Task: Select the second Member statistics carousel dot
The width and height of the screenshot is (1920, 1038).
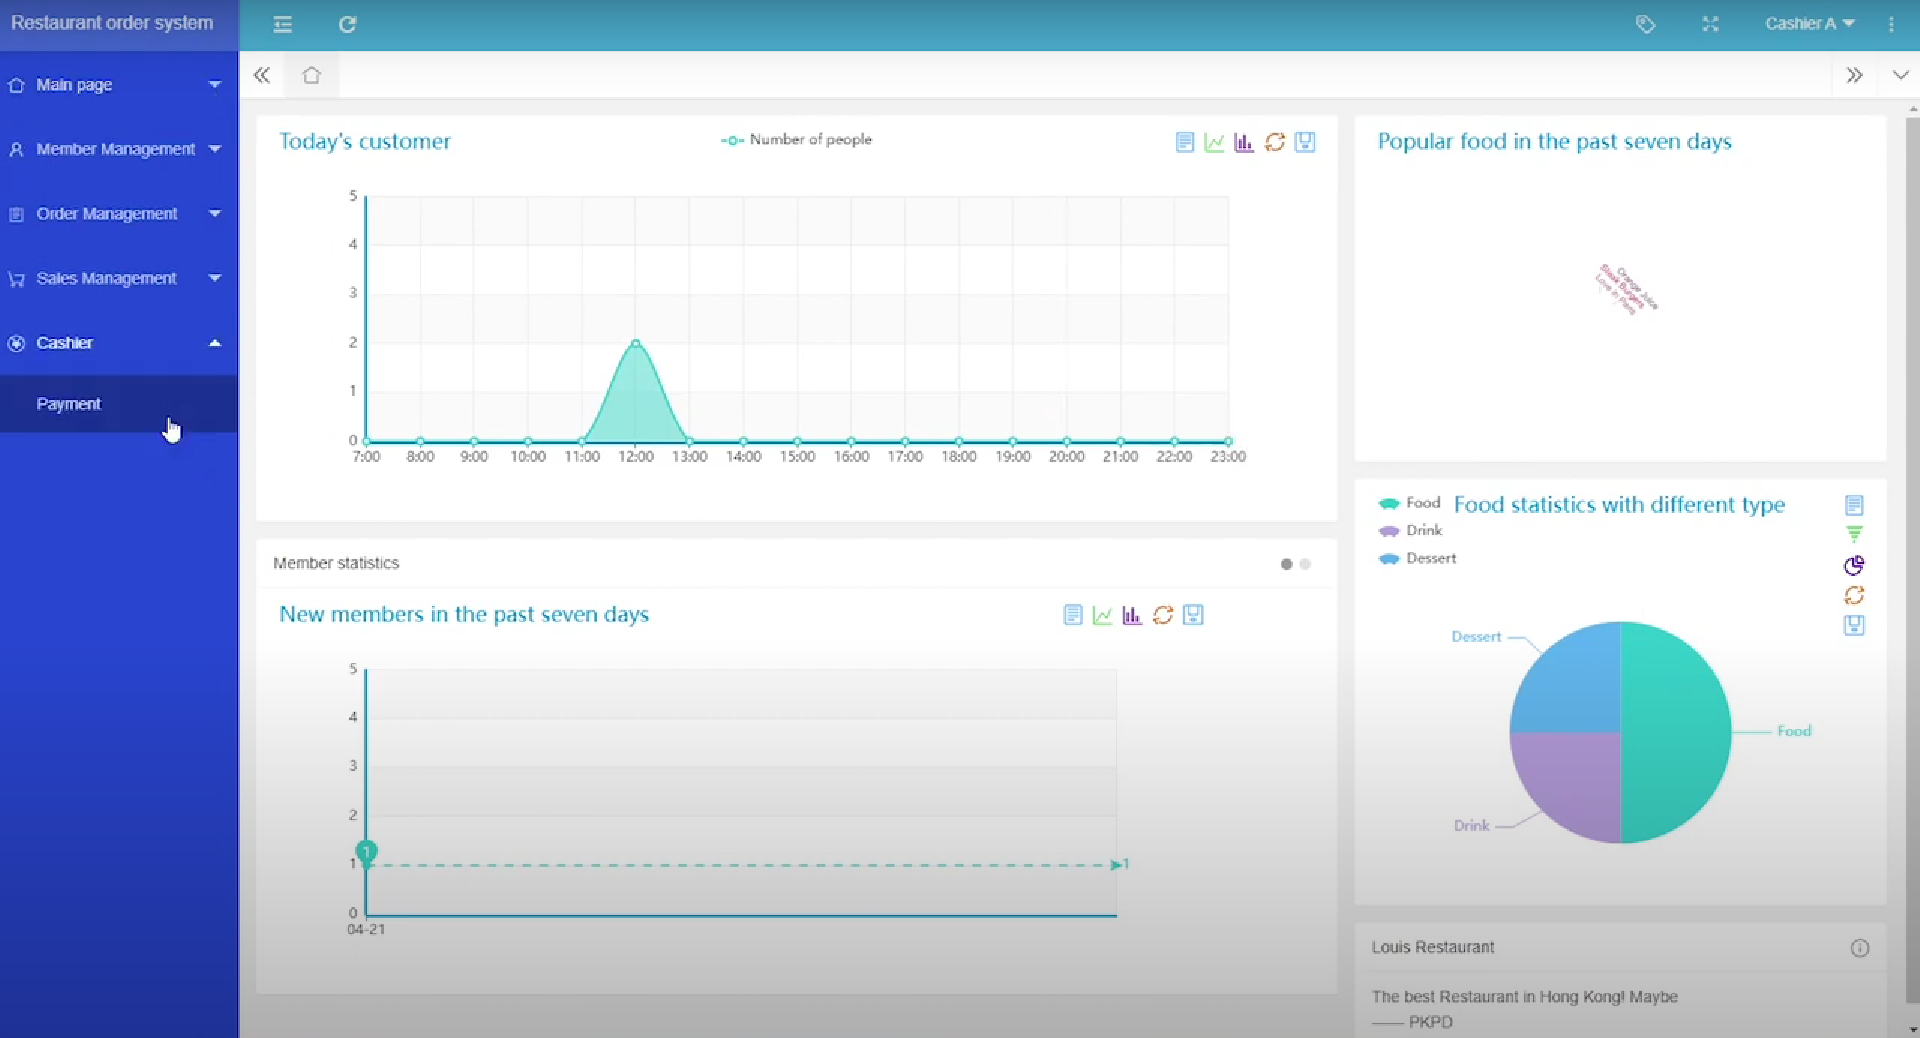Action: (1305, 564)
